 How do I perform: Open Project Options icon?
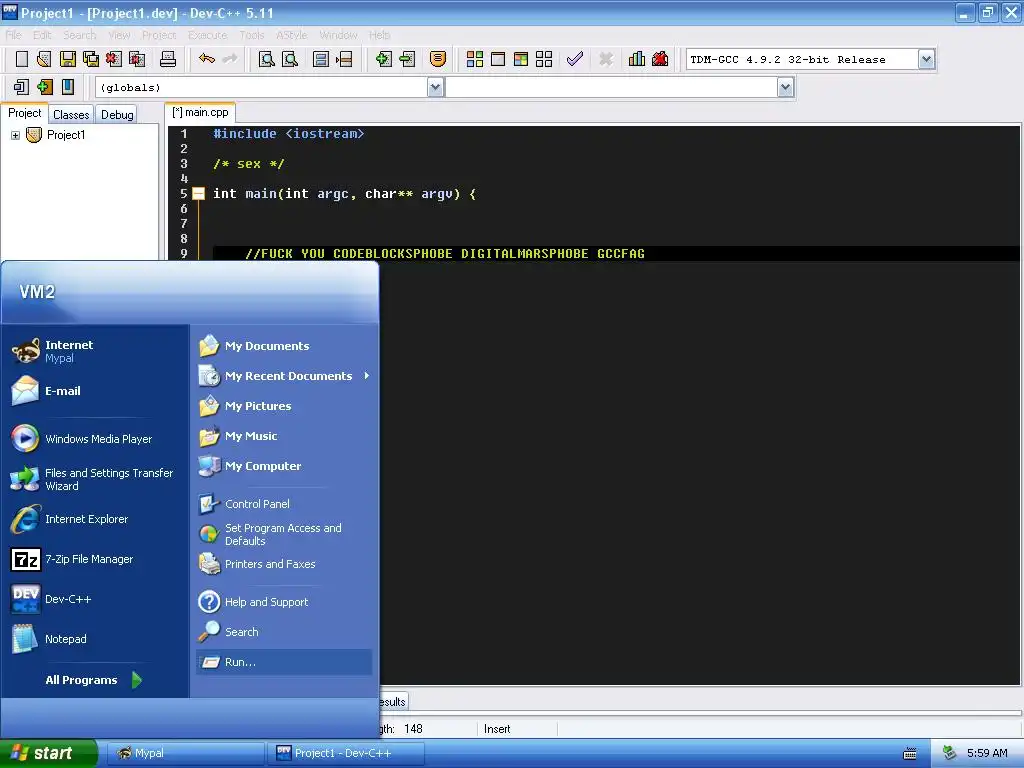click(438, 59)
